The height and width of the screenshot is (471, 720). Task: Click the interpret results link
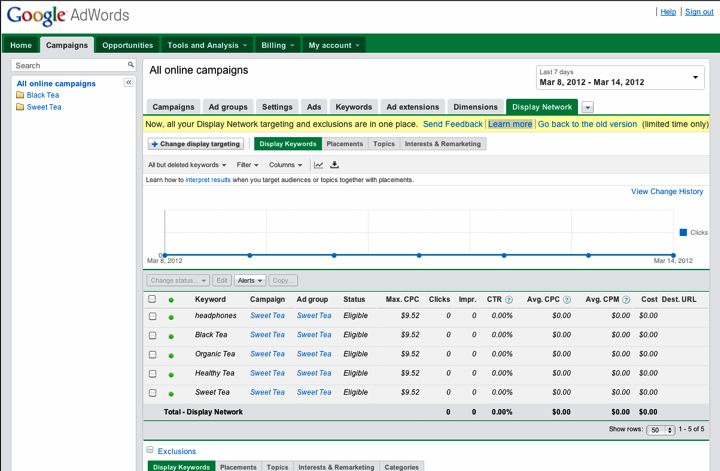click(x=208, y=180)
